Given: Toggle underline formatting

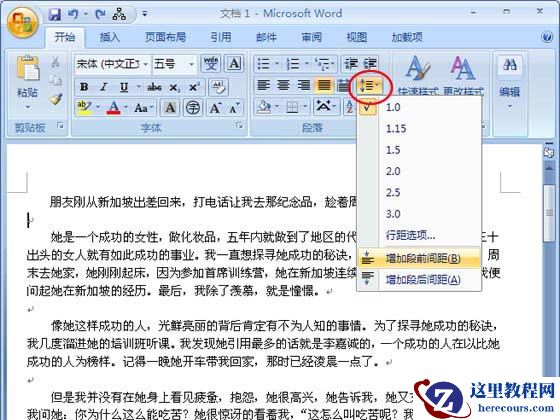Looking at the screenshot, I should pos(124,87).
